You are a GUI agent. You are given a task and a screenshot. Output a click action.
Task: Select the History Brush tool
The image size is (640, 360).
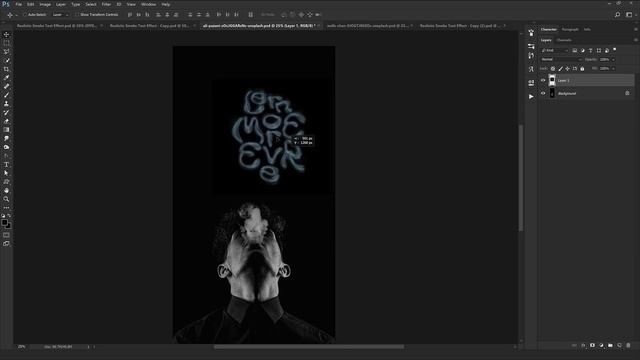(x=6, y=112)
